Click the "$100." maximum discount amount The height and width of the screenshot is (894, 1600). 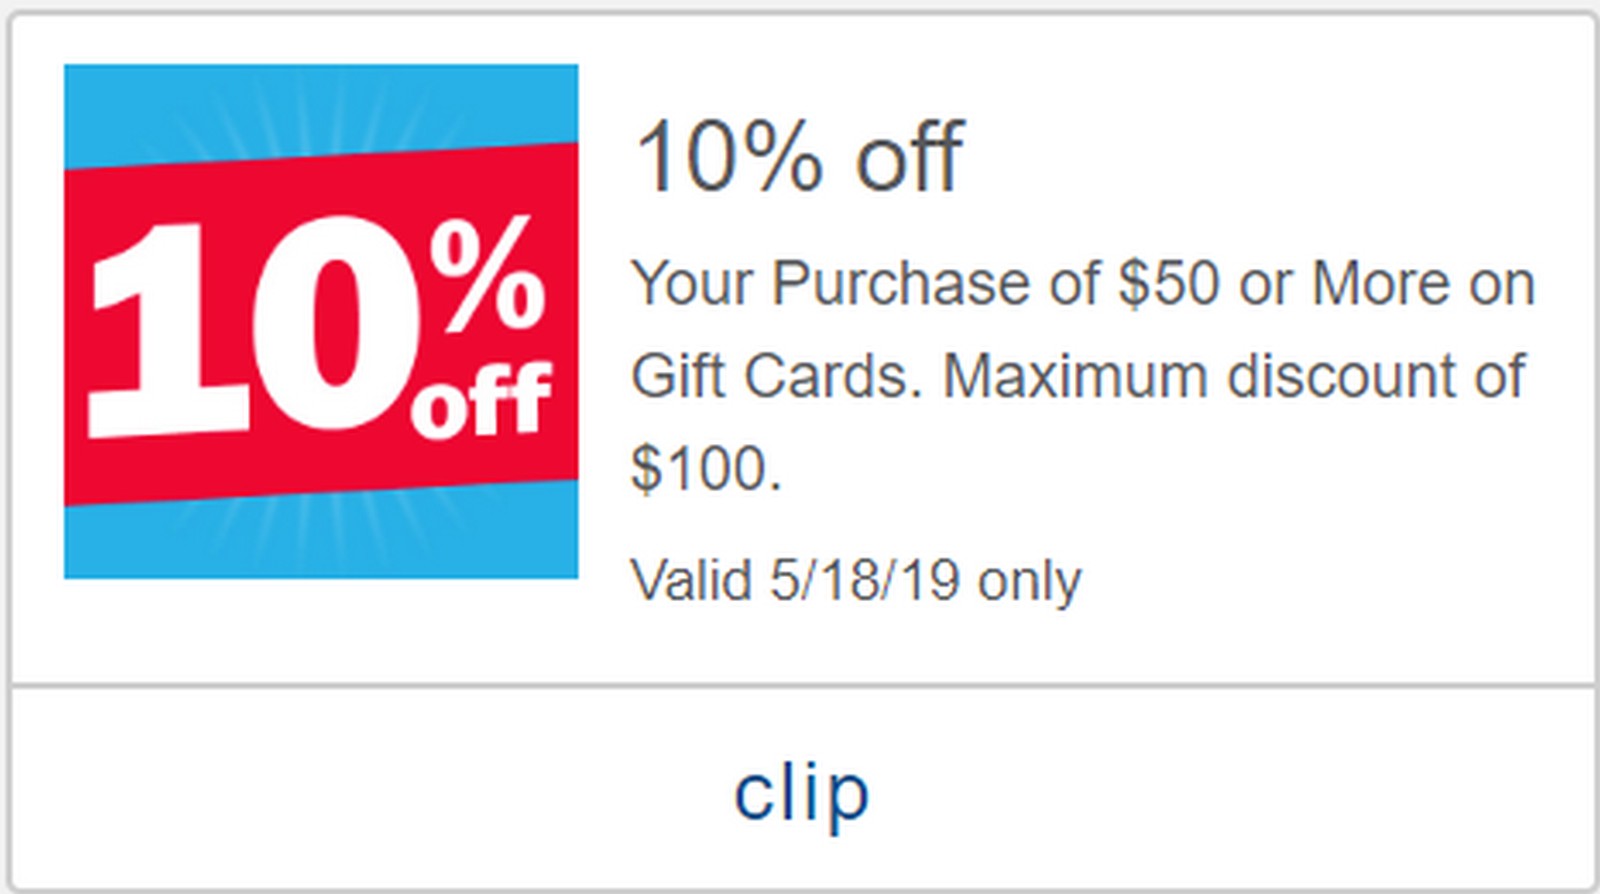click(706, 468)
